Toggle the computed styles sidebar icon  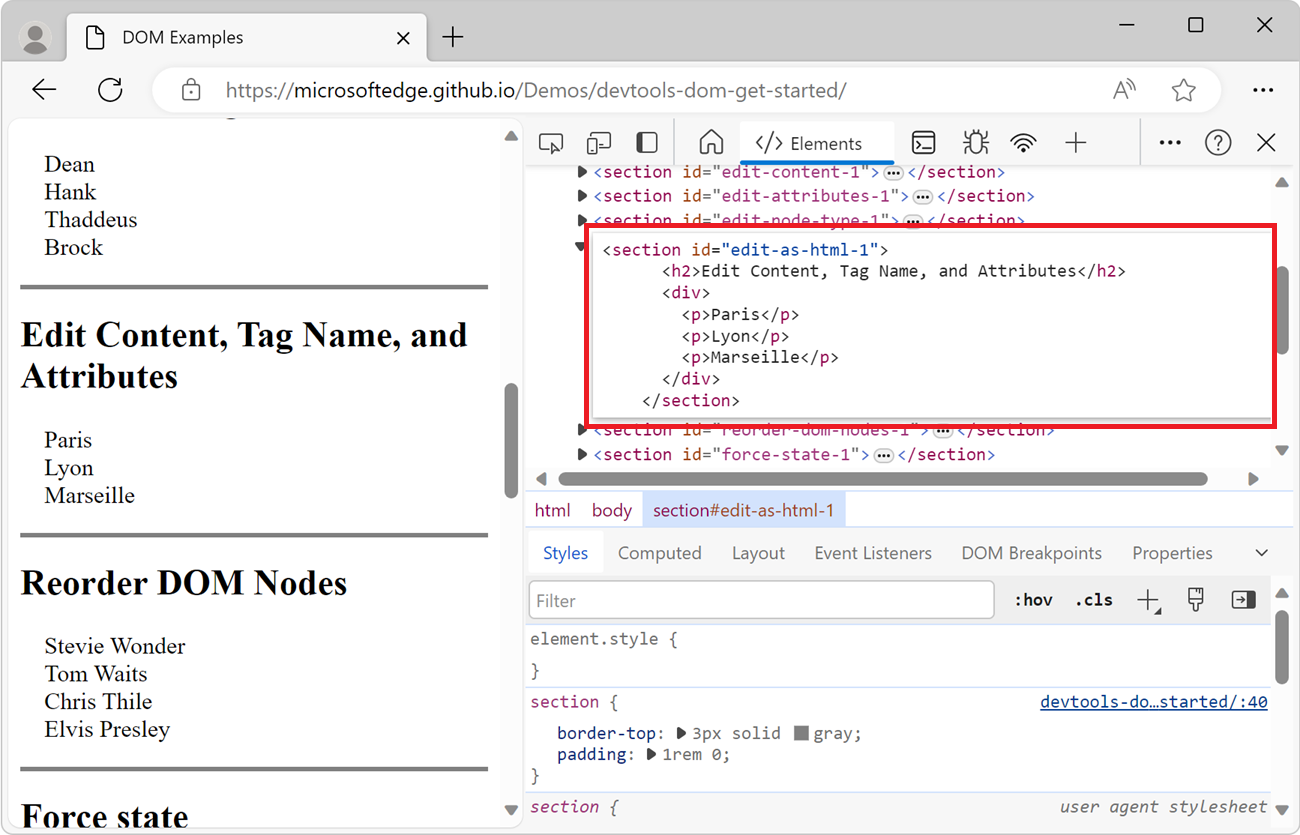pos(1243,599)
